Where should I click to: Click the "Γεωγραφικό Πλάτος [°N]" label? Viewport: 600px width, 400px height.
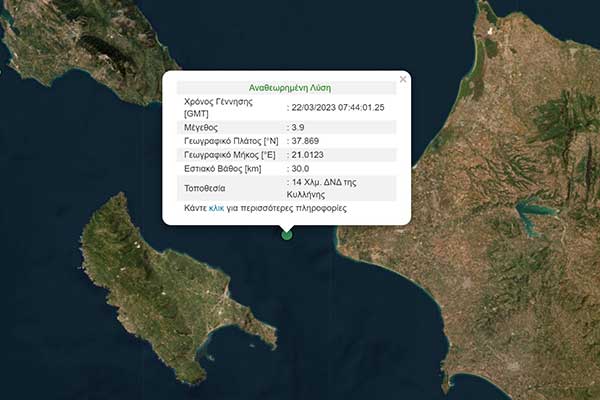231,142
